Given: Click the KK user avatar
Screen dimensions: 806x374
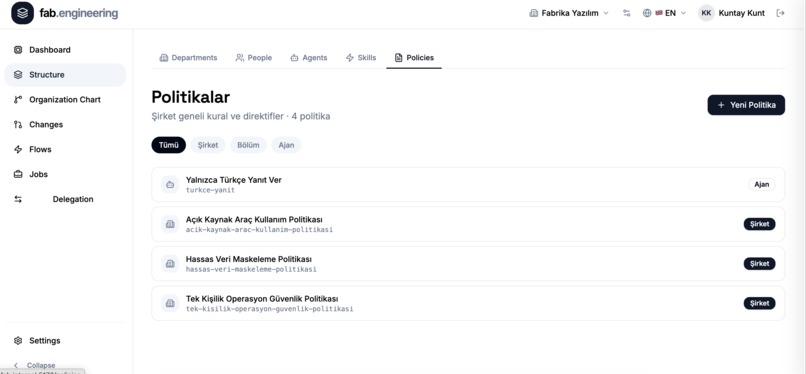Looking at the screenshot, I should 706,13.
